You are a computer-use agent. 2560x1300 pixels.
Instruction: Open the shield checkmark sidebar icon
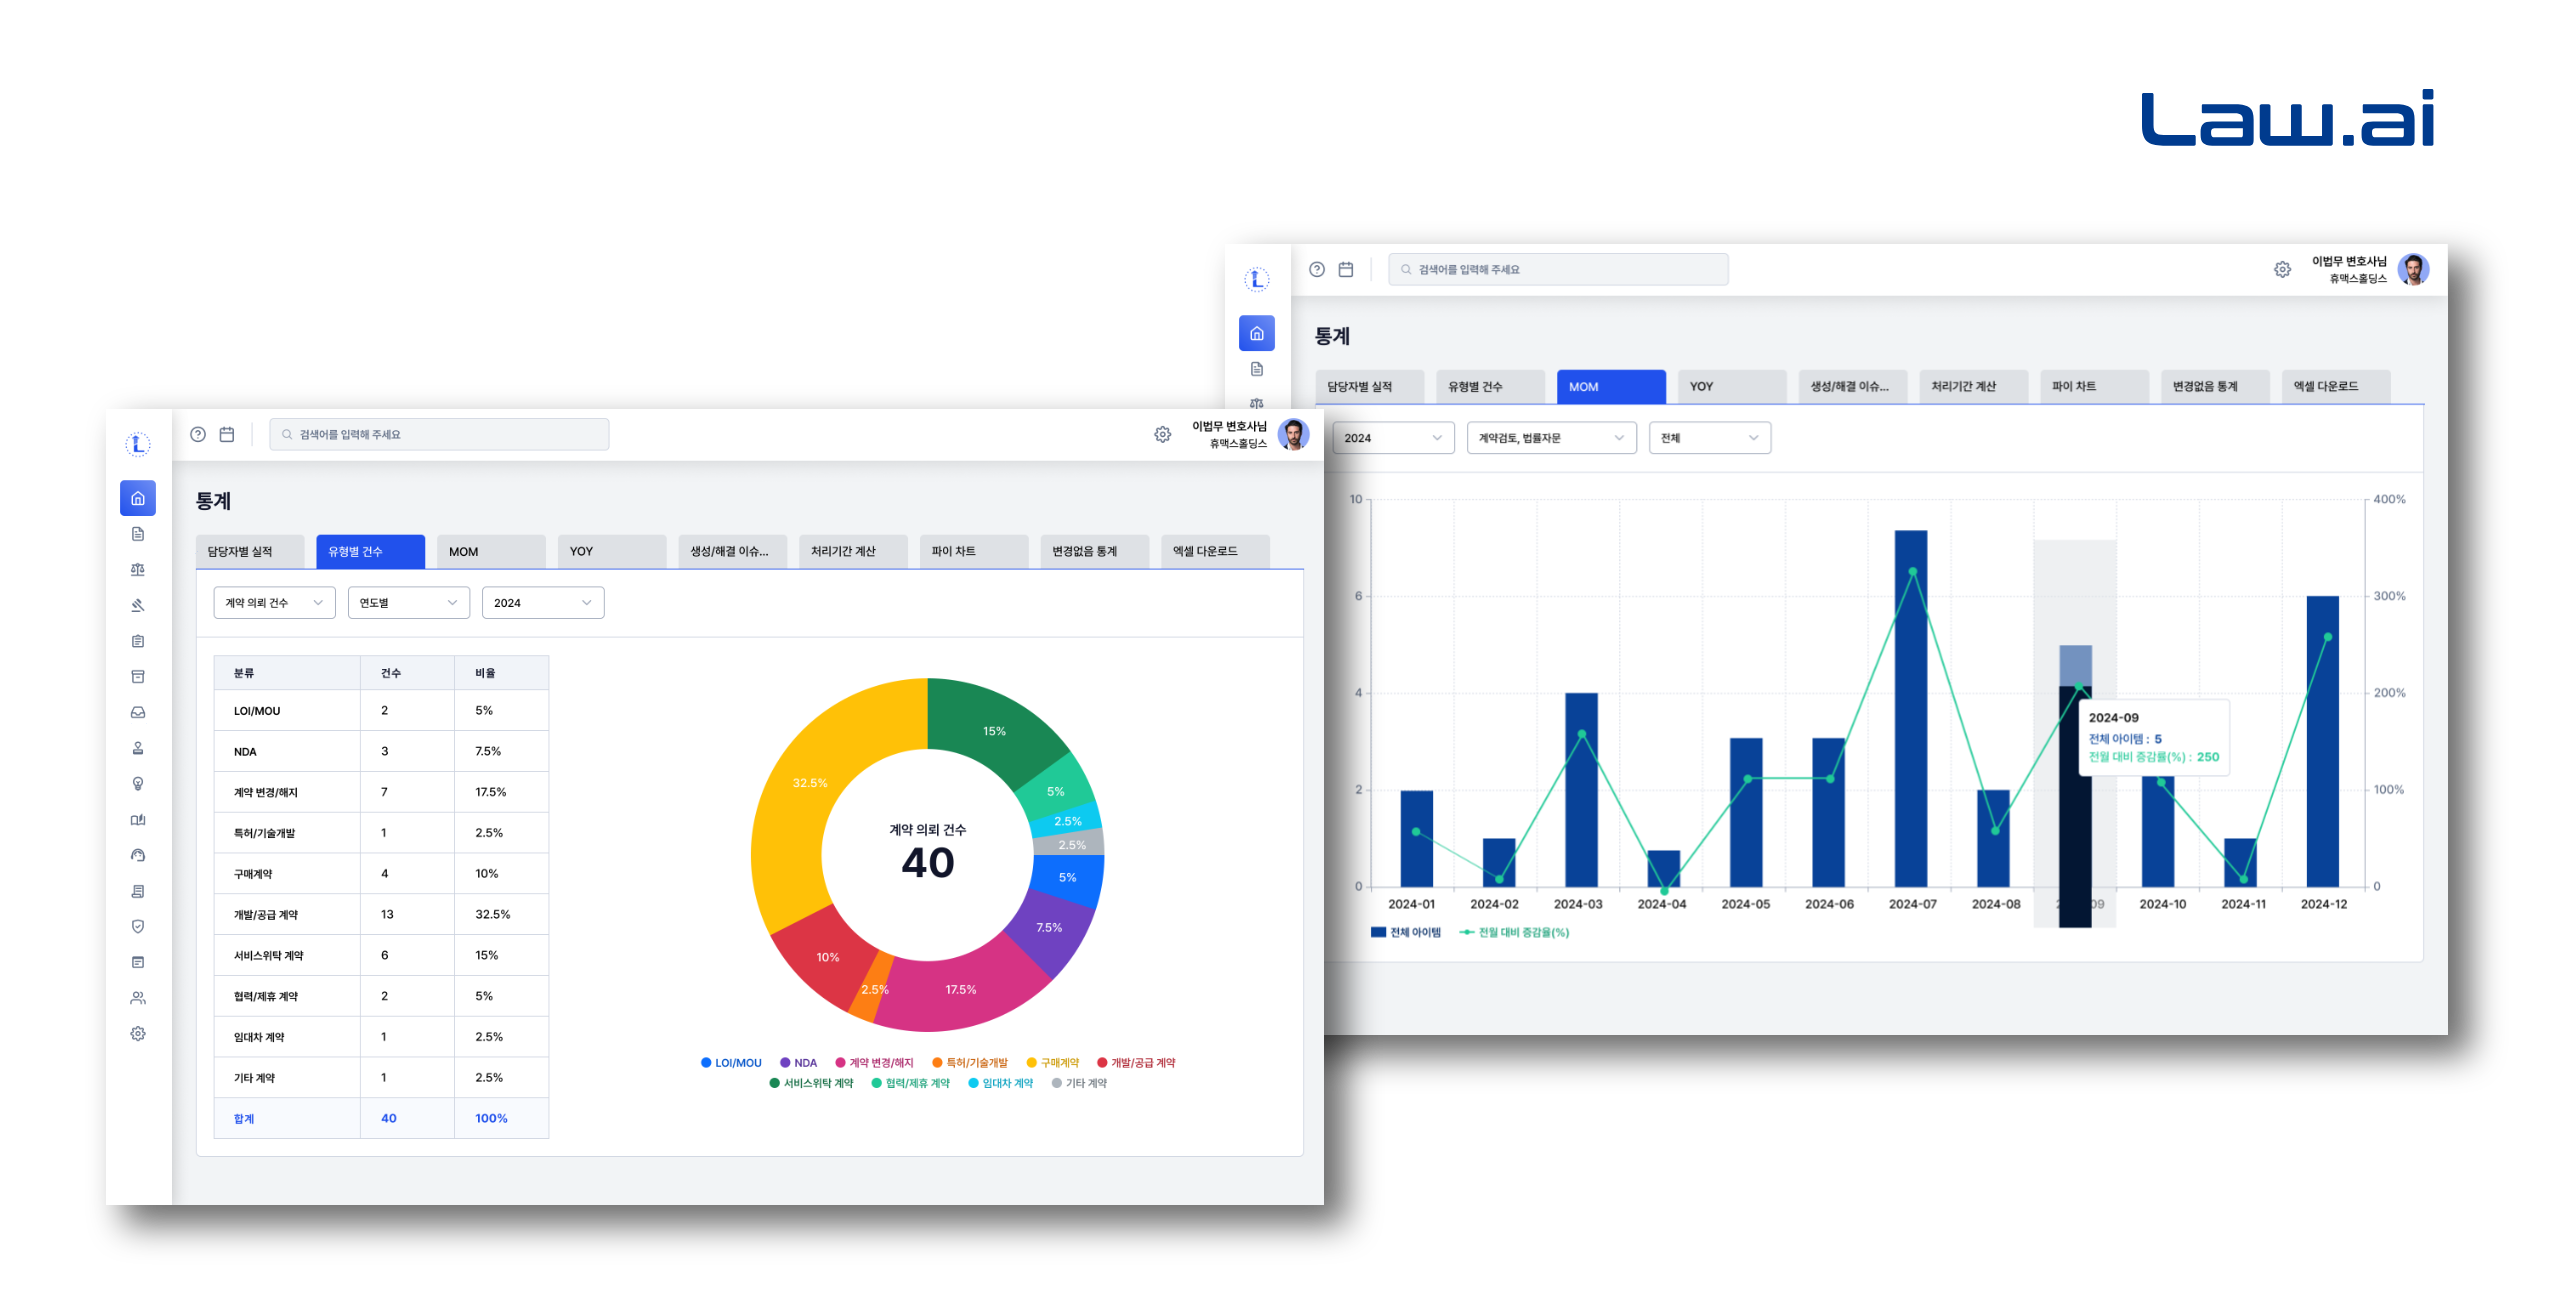click(x=138, y=926)
